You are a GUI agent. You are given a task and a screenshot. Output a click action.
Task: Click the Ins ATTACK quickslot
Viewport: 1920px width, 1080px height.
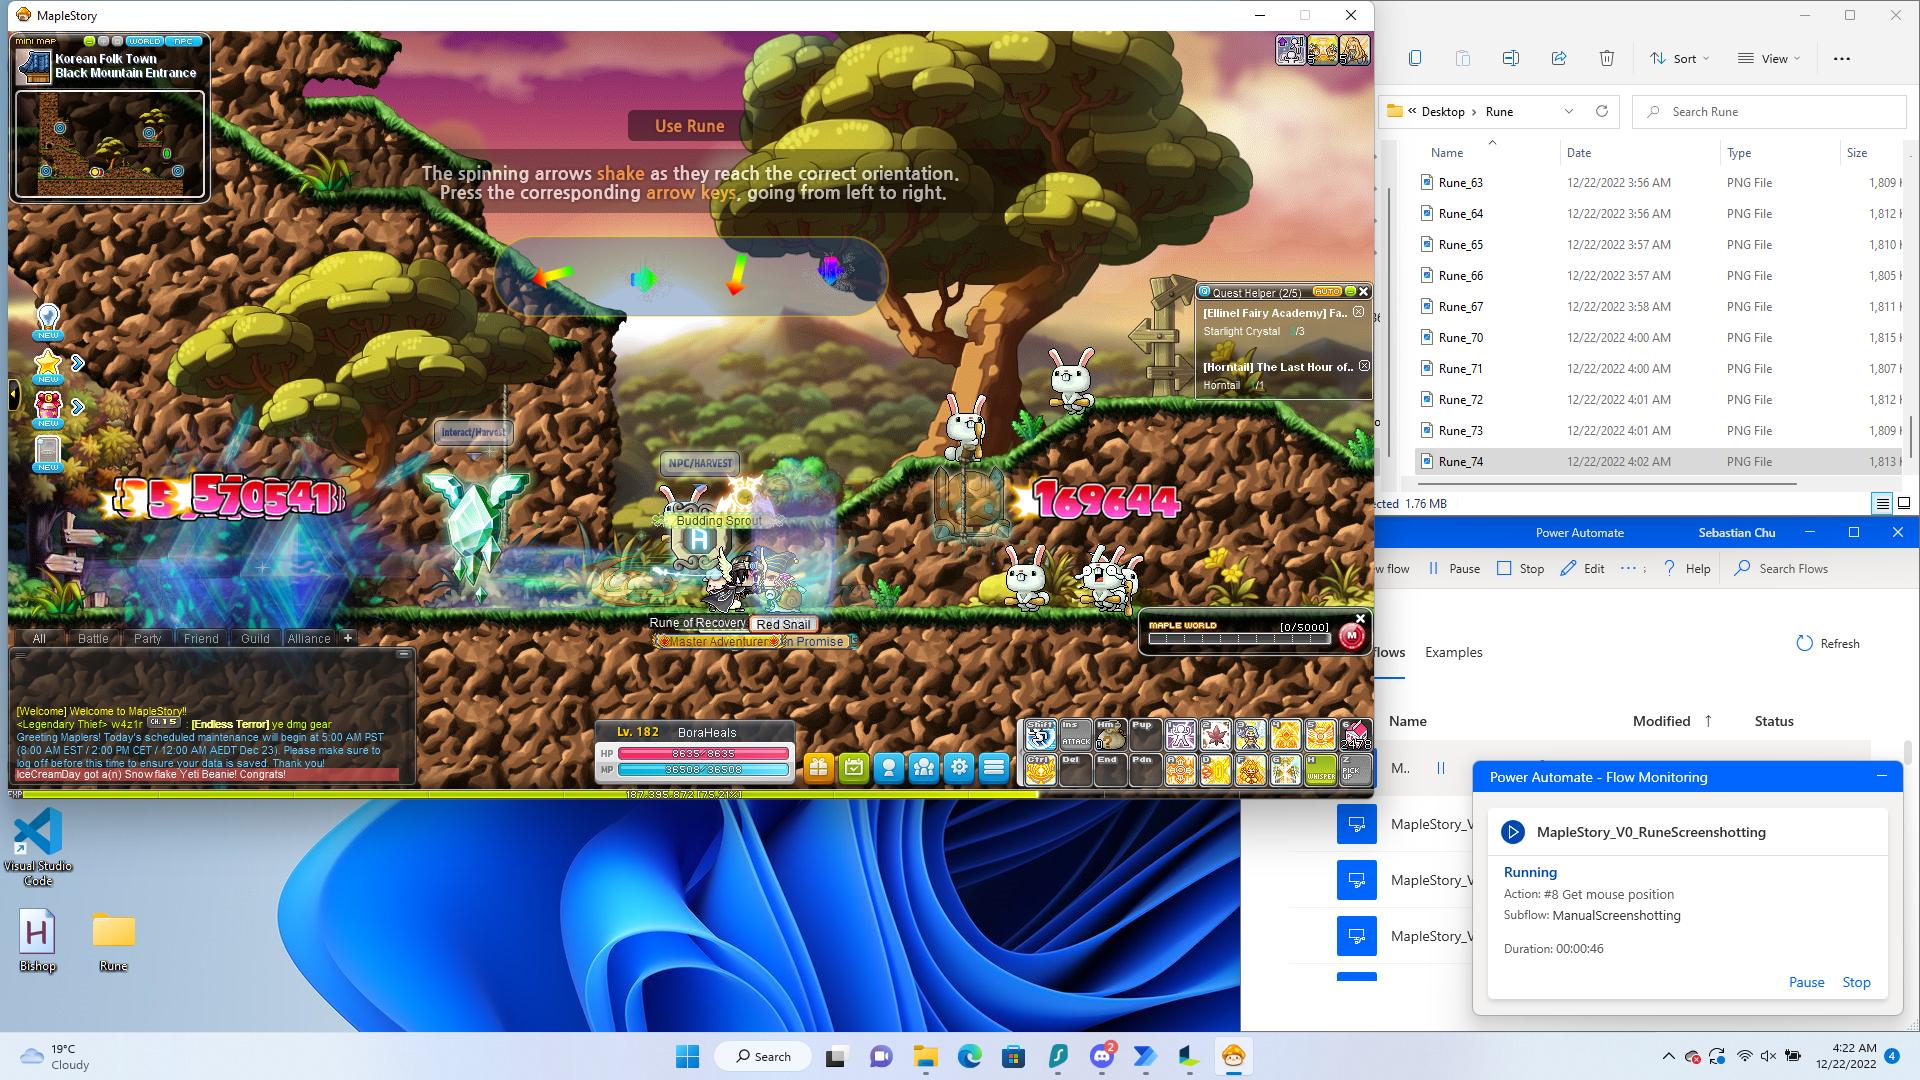point(1075,735)
